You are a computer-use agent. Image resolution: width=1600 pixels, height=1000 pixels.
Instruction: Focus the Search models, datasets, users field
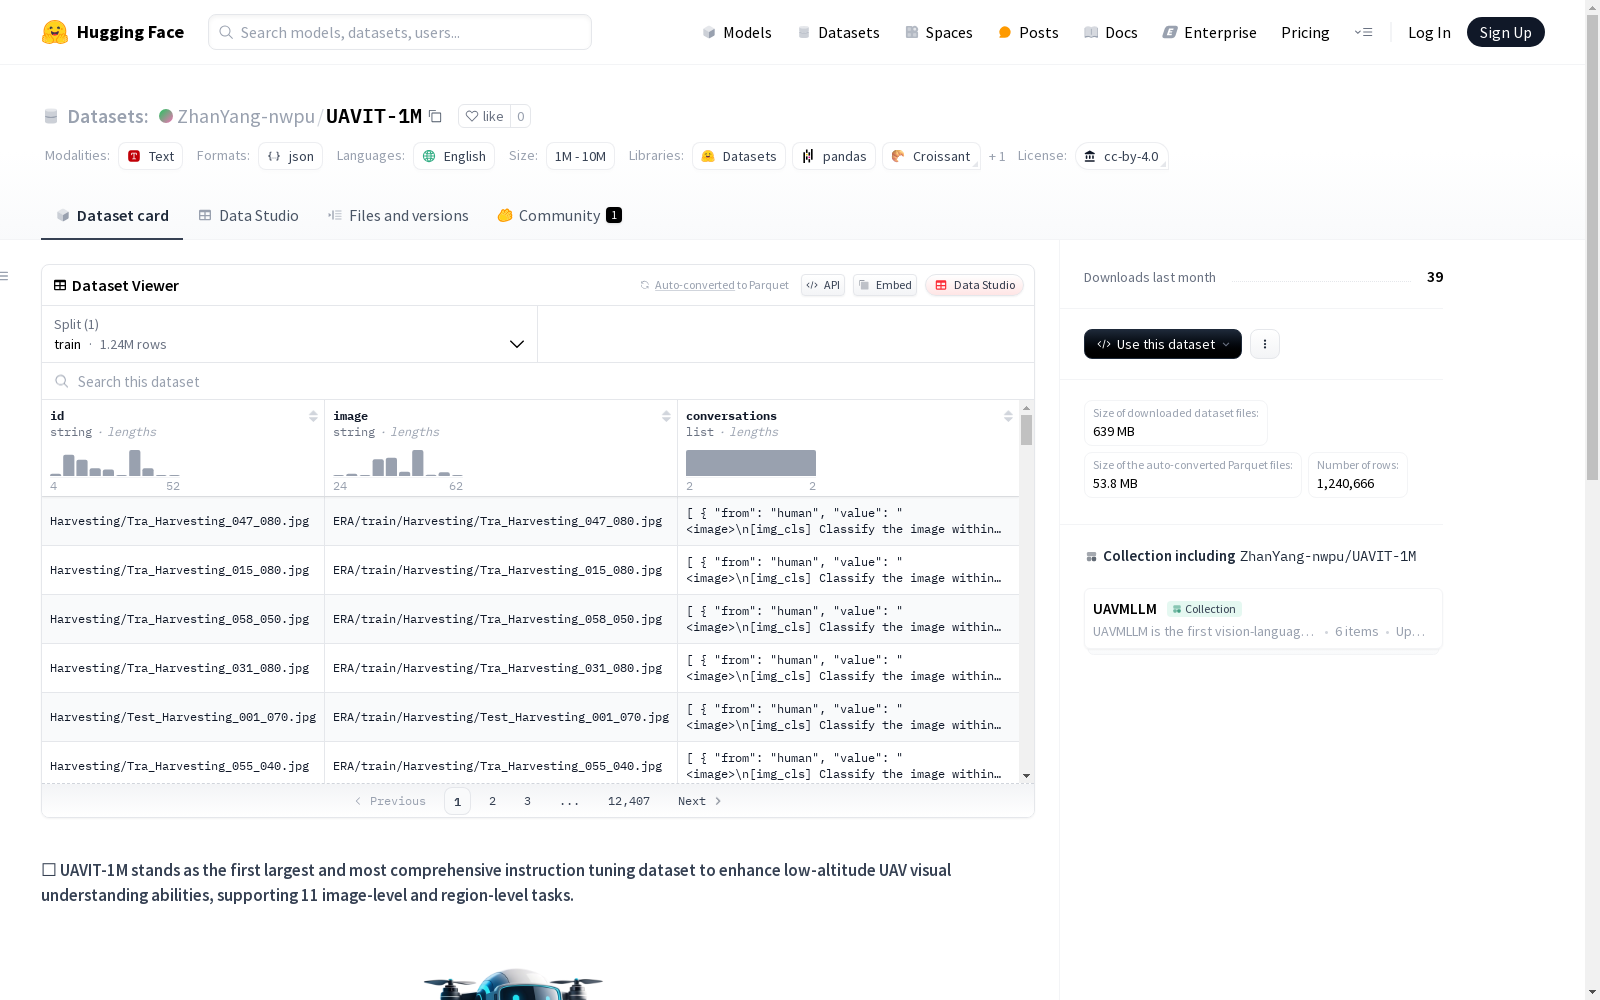[400, 32]
